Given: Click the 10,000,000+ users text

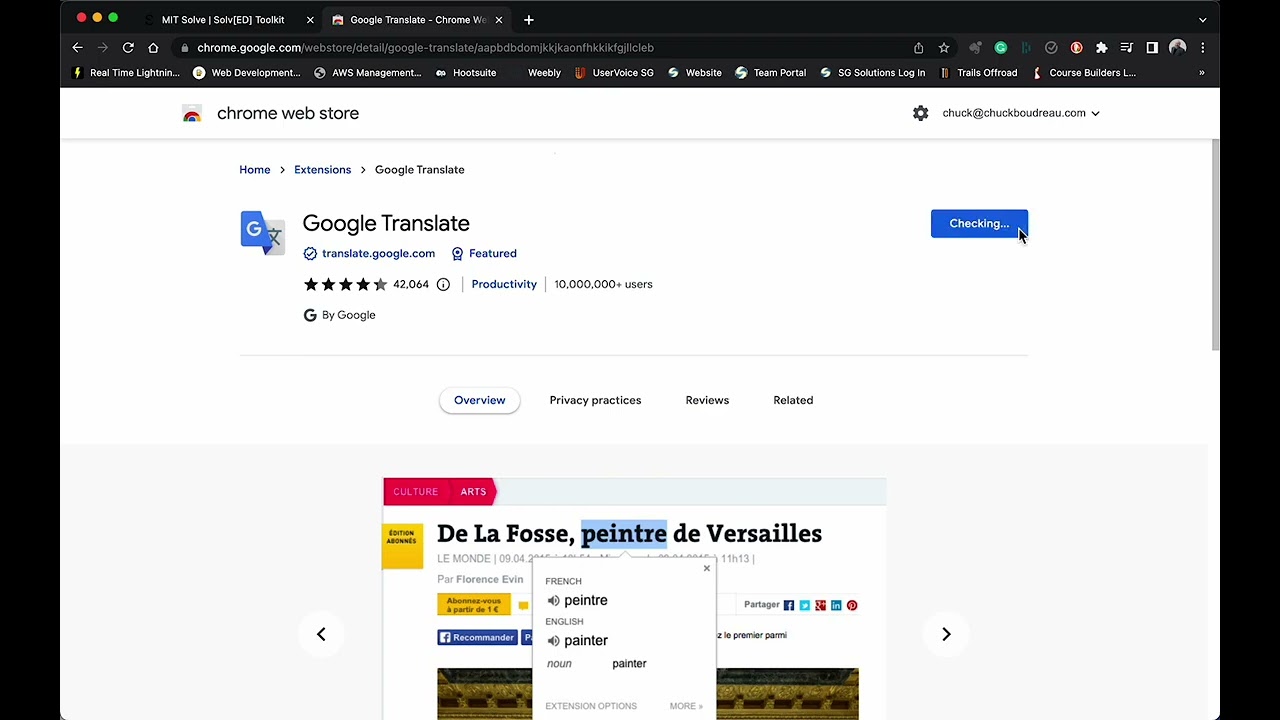Looking at the screenshot, I should [603, 284].
